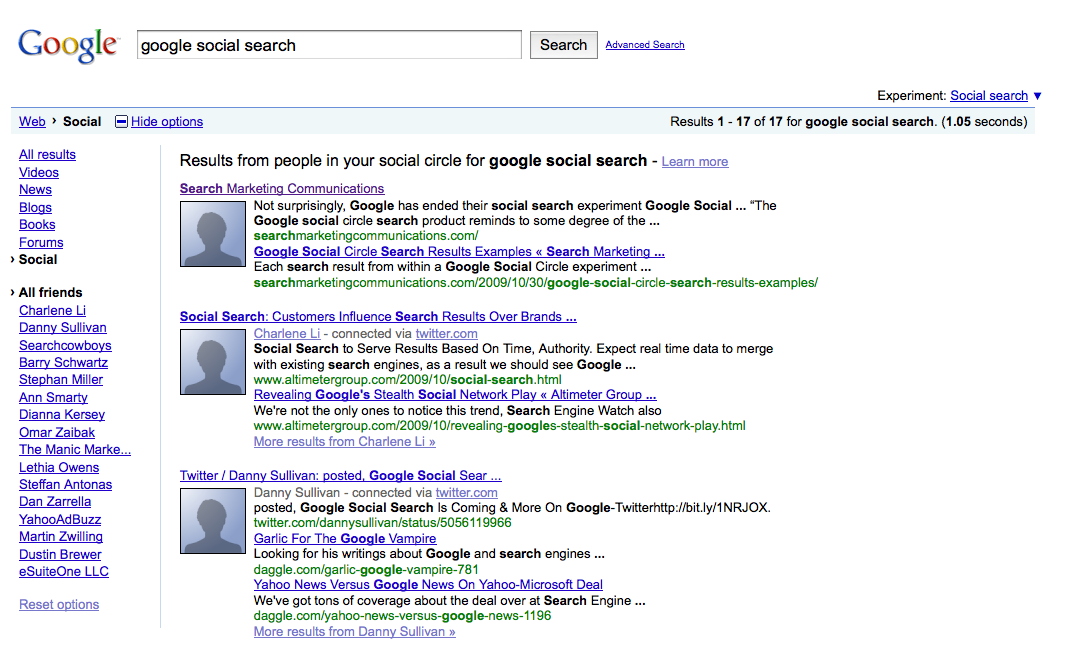This screenshot has height=651, width=1069.
Task: Select Videos filter in left sidebar
Action: [x=39, y=172]
